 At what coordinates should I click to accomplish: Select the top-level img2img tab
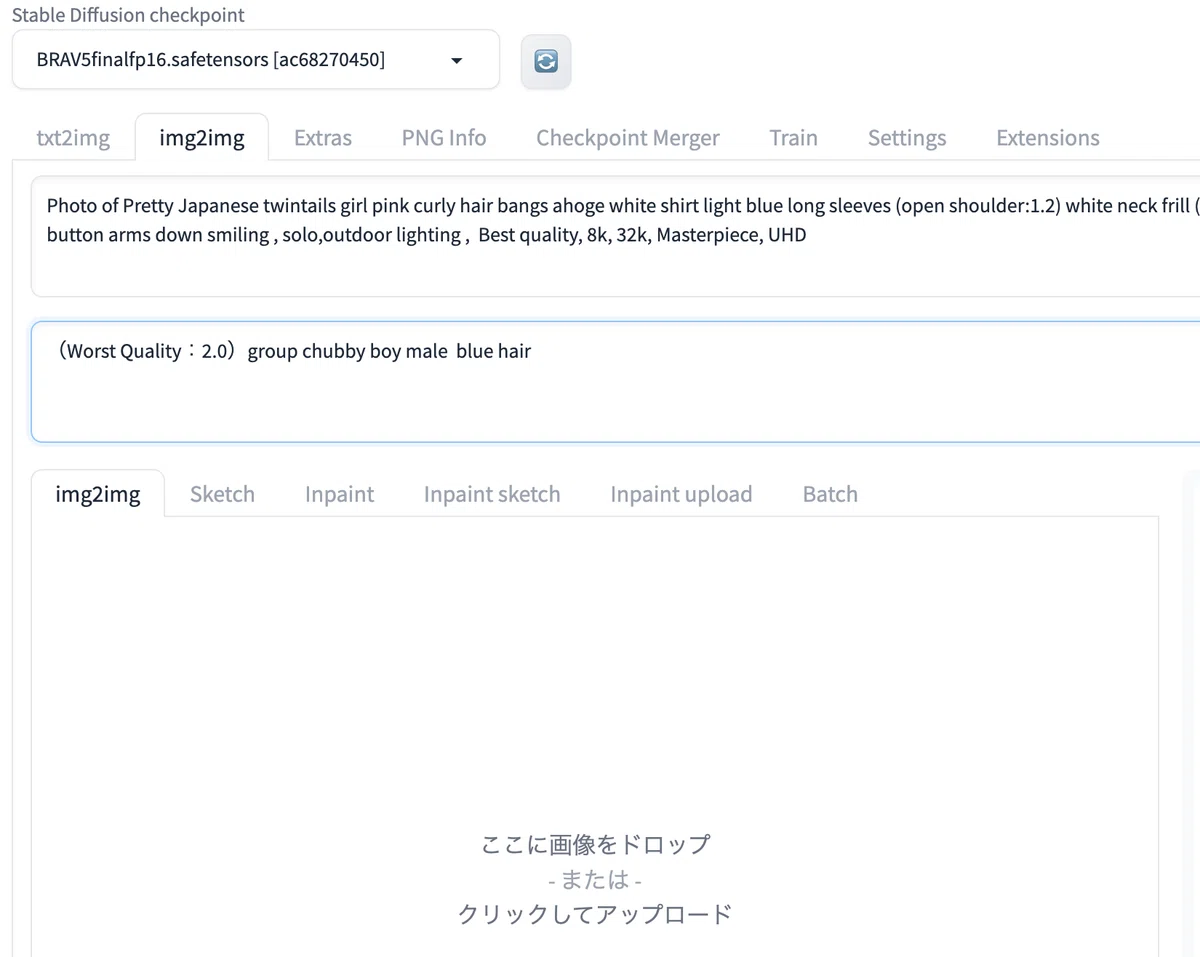(x=202, y=138)
